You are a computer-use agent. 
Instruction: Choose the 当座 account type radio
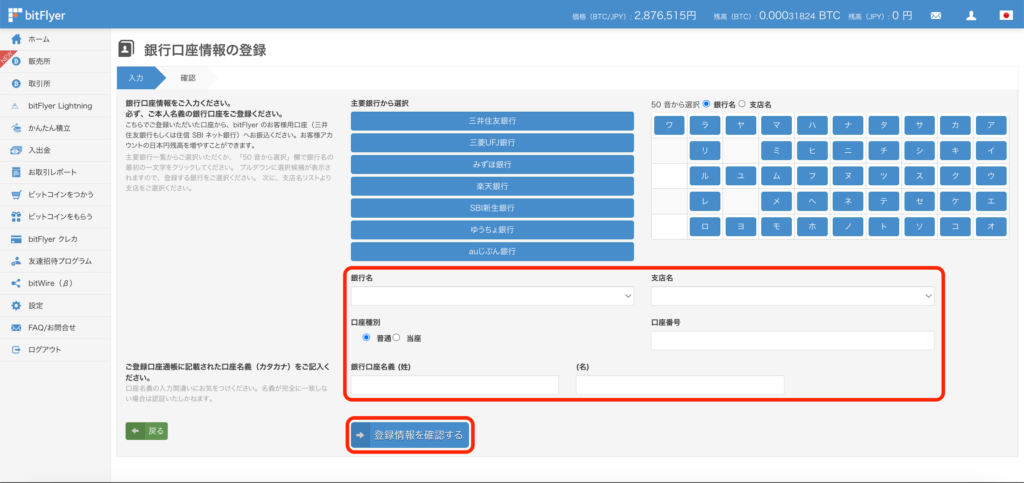[396, 337]
